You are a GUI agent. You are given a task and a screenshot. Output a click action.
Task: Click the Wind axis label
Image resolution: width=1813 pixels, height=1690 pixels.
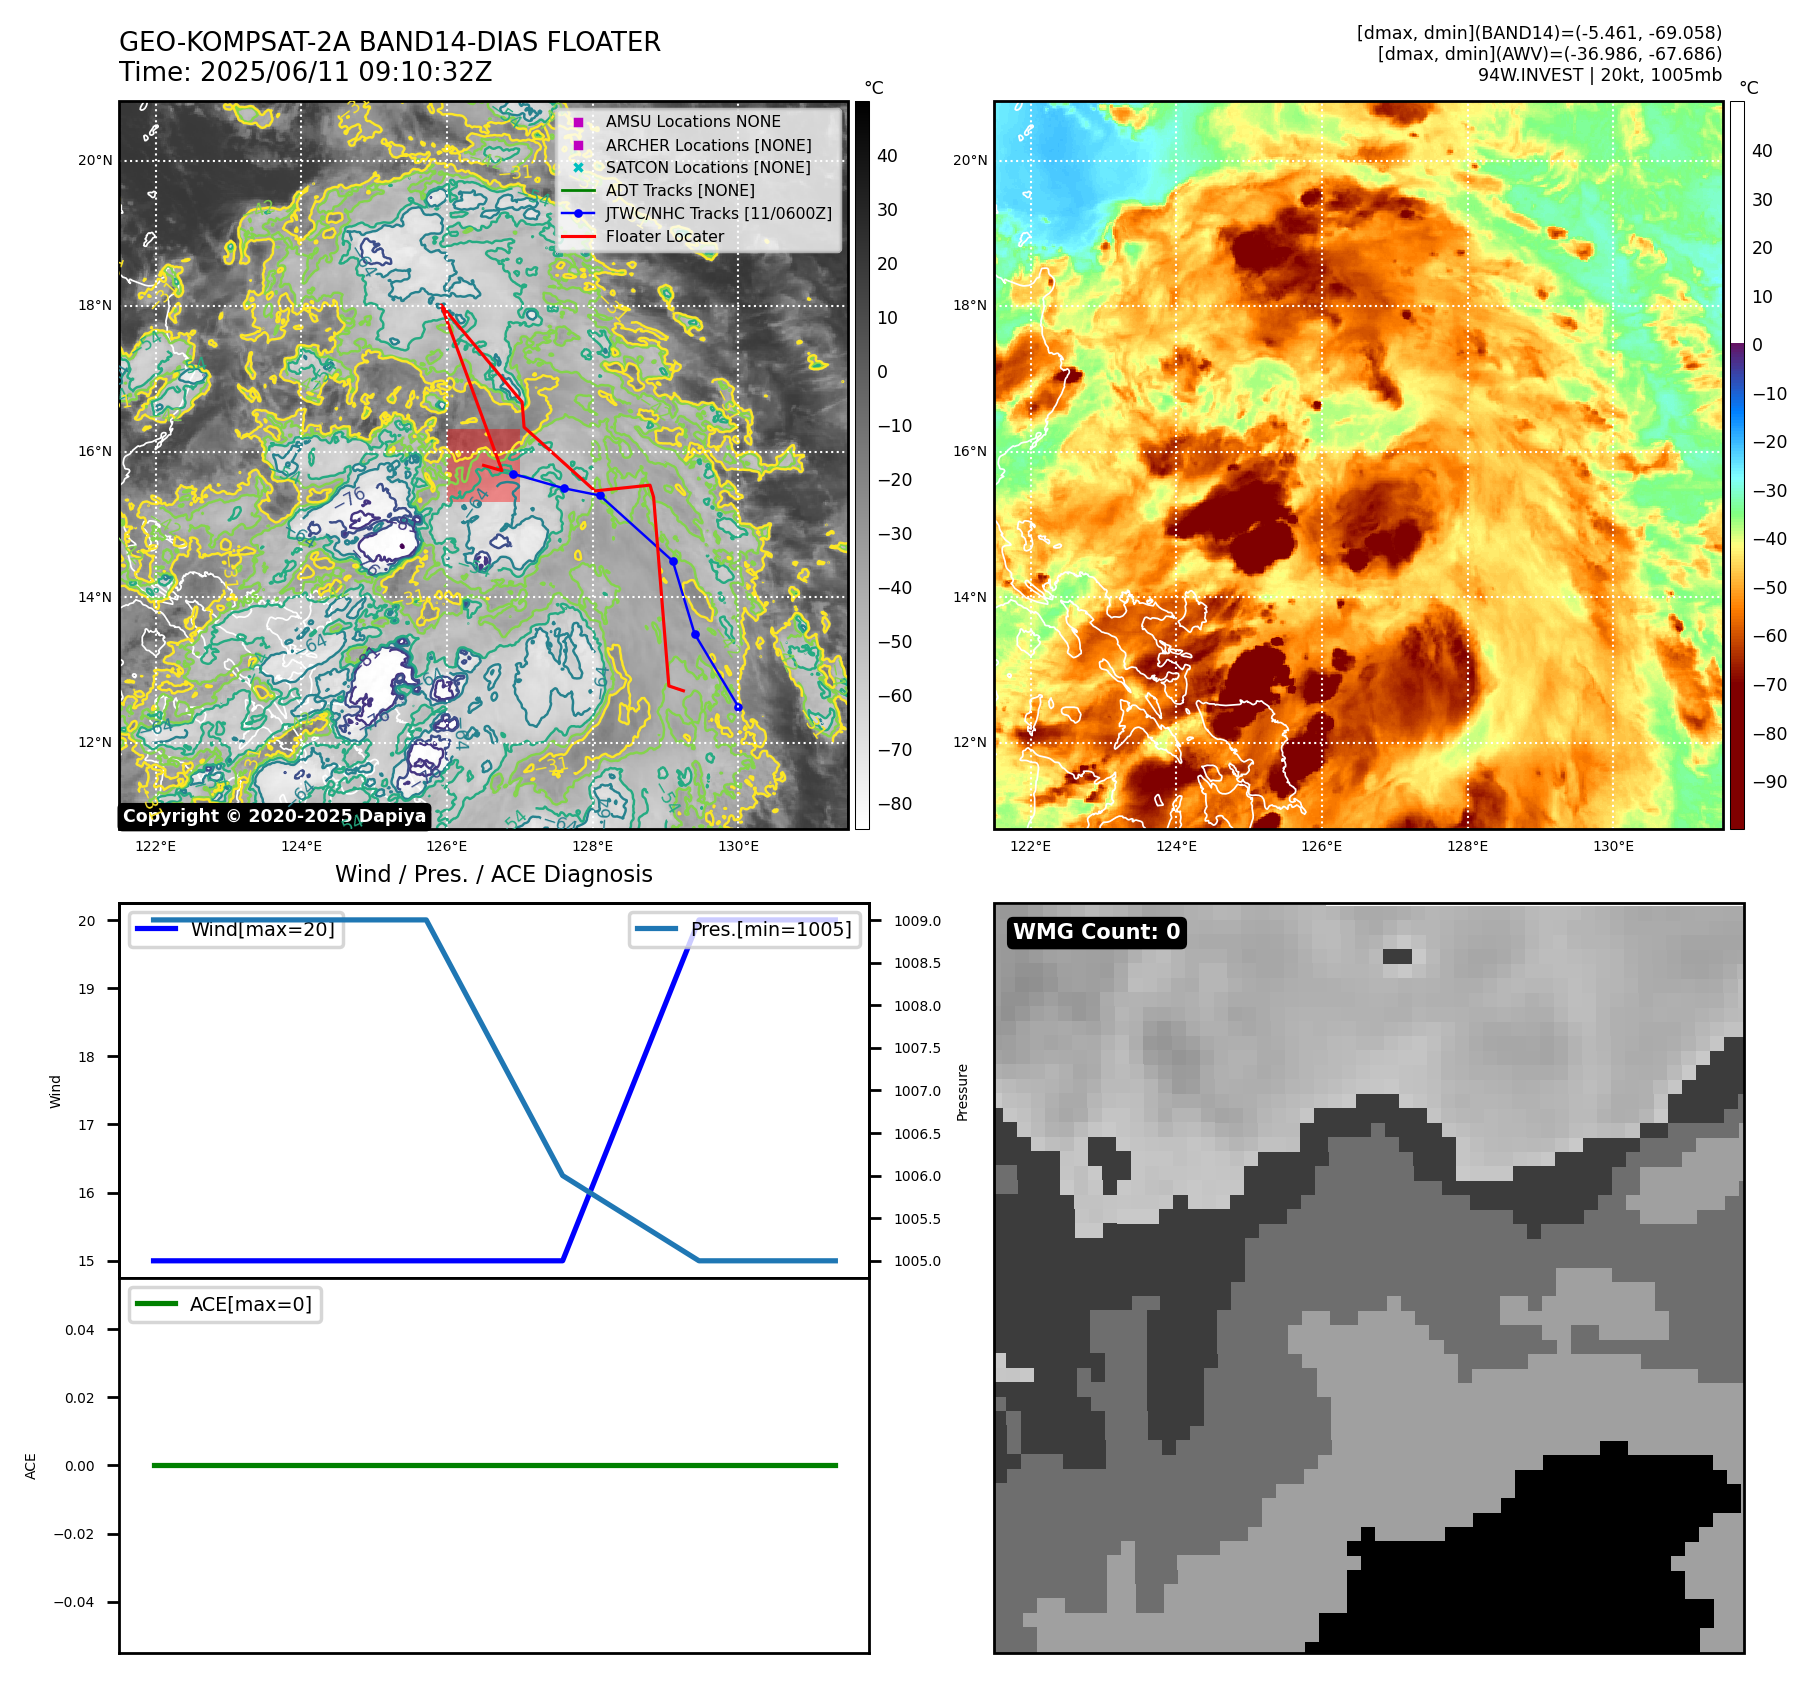pyautogui.click(x=55, y=1092)
